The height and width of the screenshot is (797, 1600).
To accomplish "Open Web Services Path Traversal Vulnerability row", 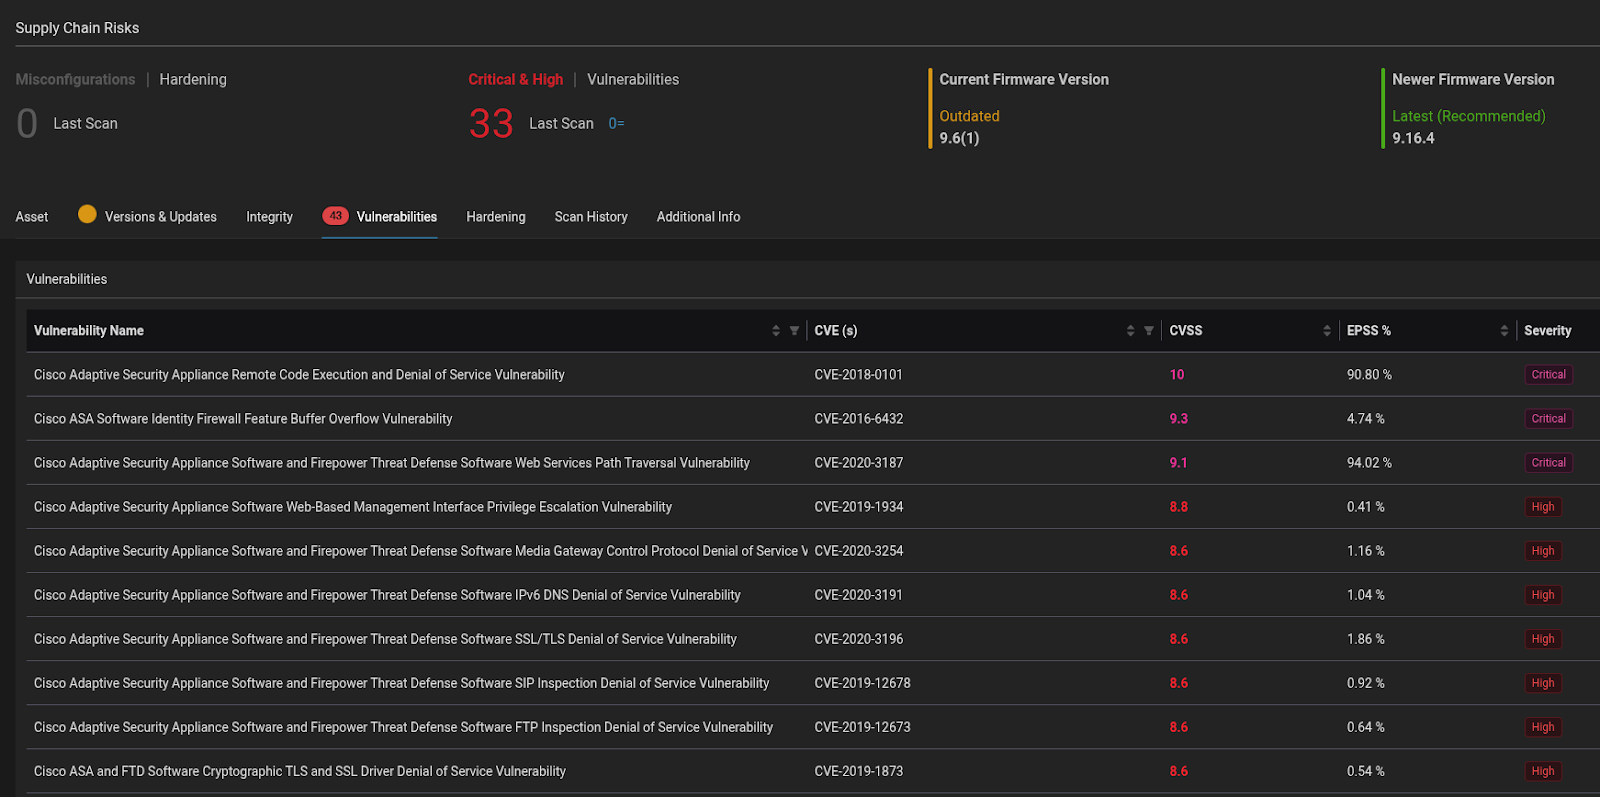I will point(392,463).
